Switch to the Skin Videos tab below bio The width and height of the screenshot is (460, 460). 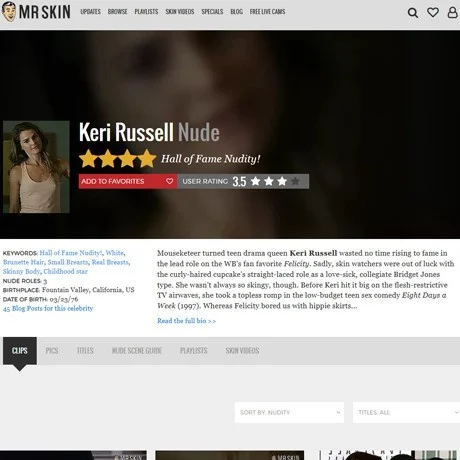(x=242, y=351)
